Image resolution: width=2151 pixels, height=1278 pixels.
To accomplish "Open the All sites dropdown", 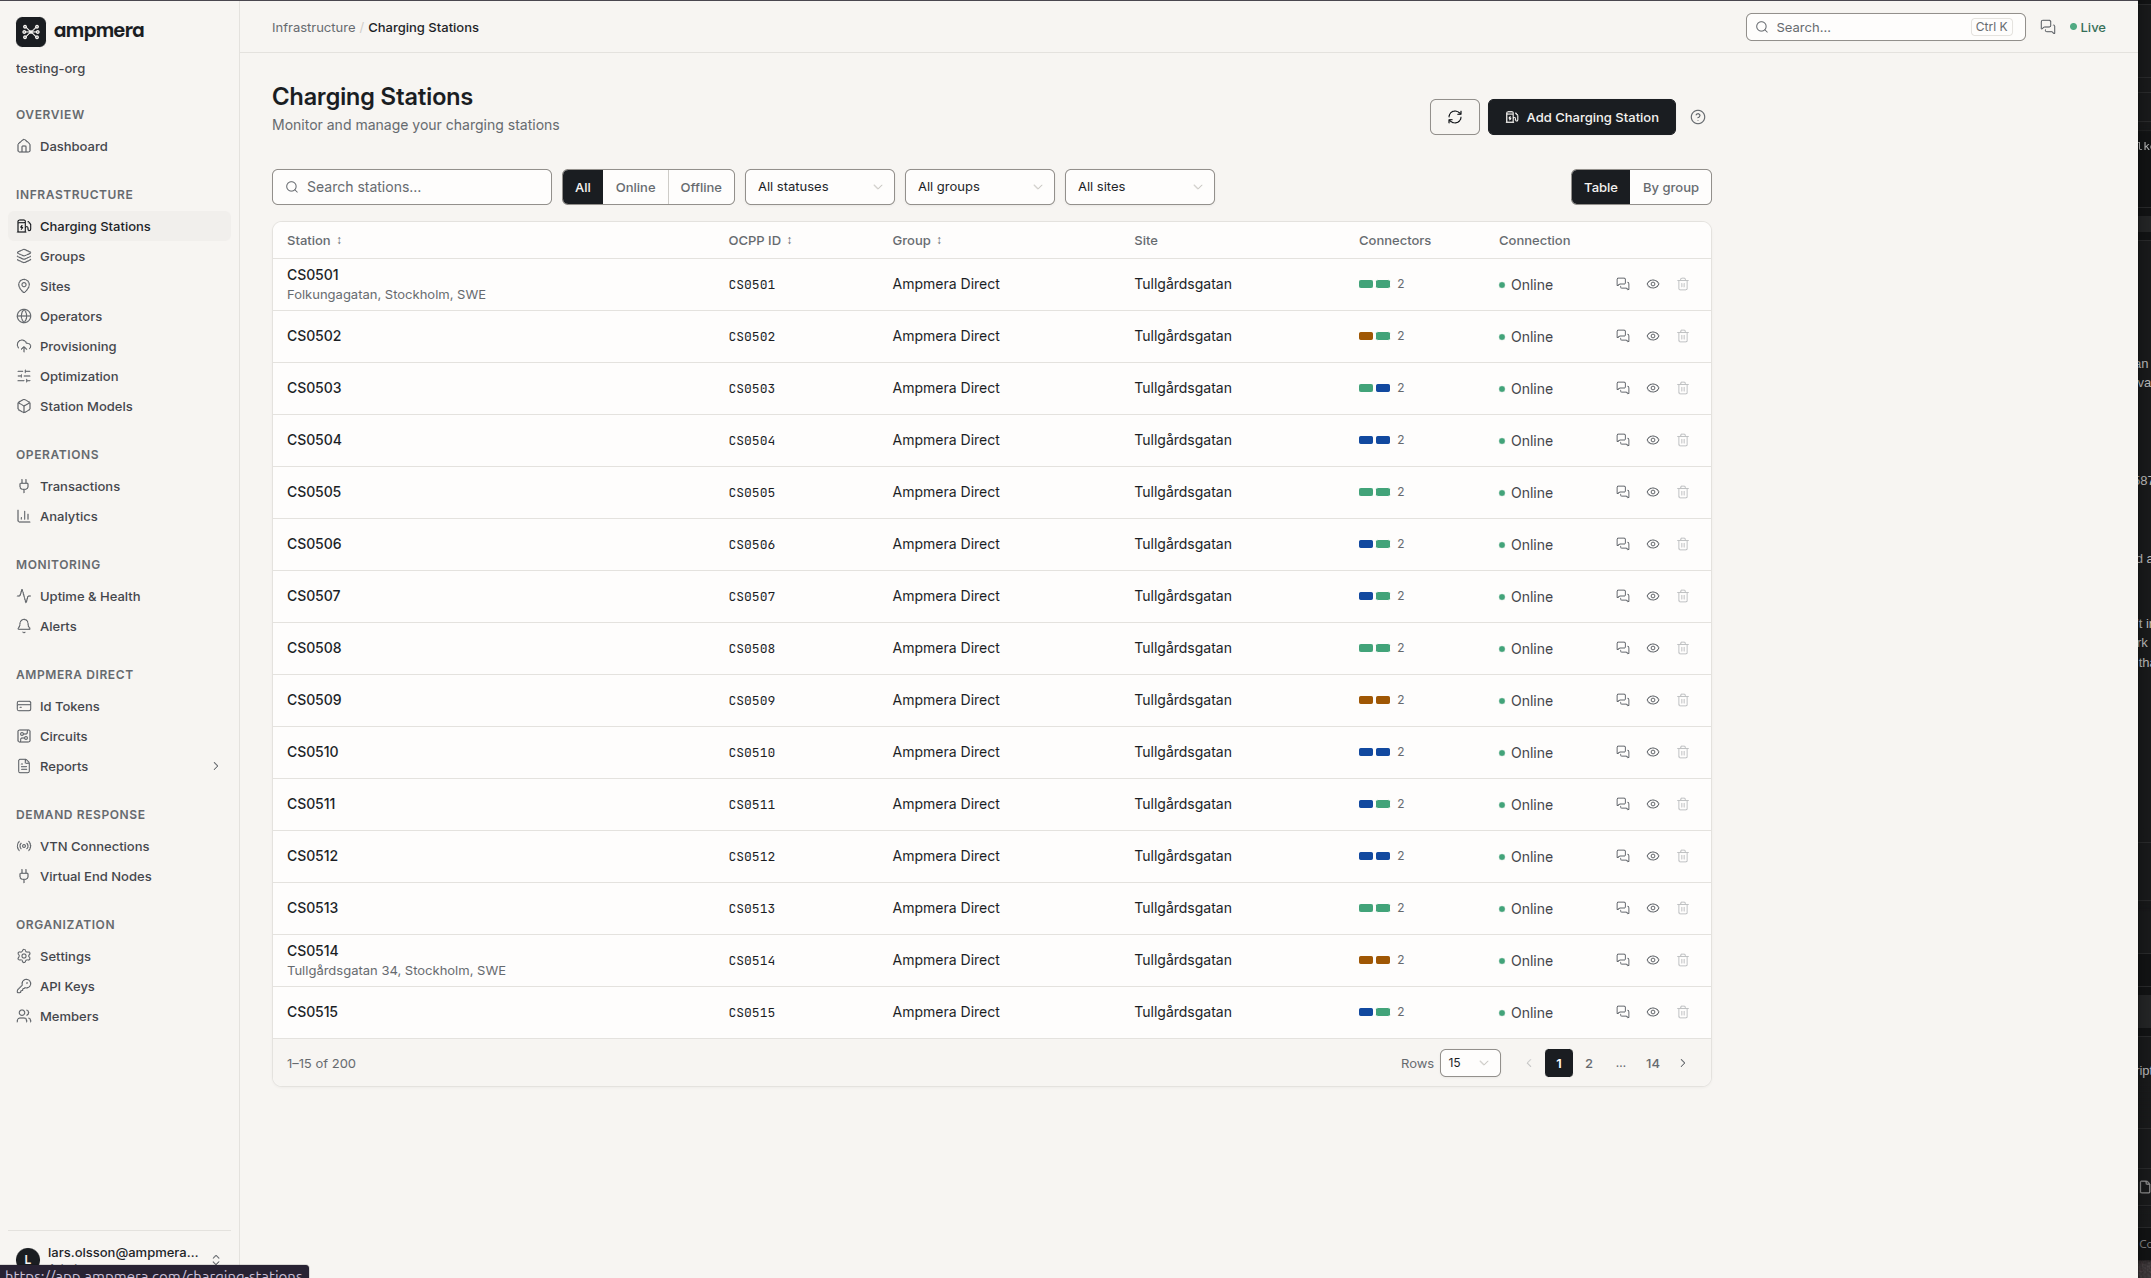I will (x=1139, y=187).
